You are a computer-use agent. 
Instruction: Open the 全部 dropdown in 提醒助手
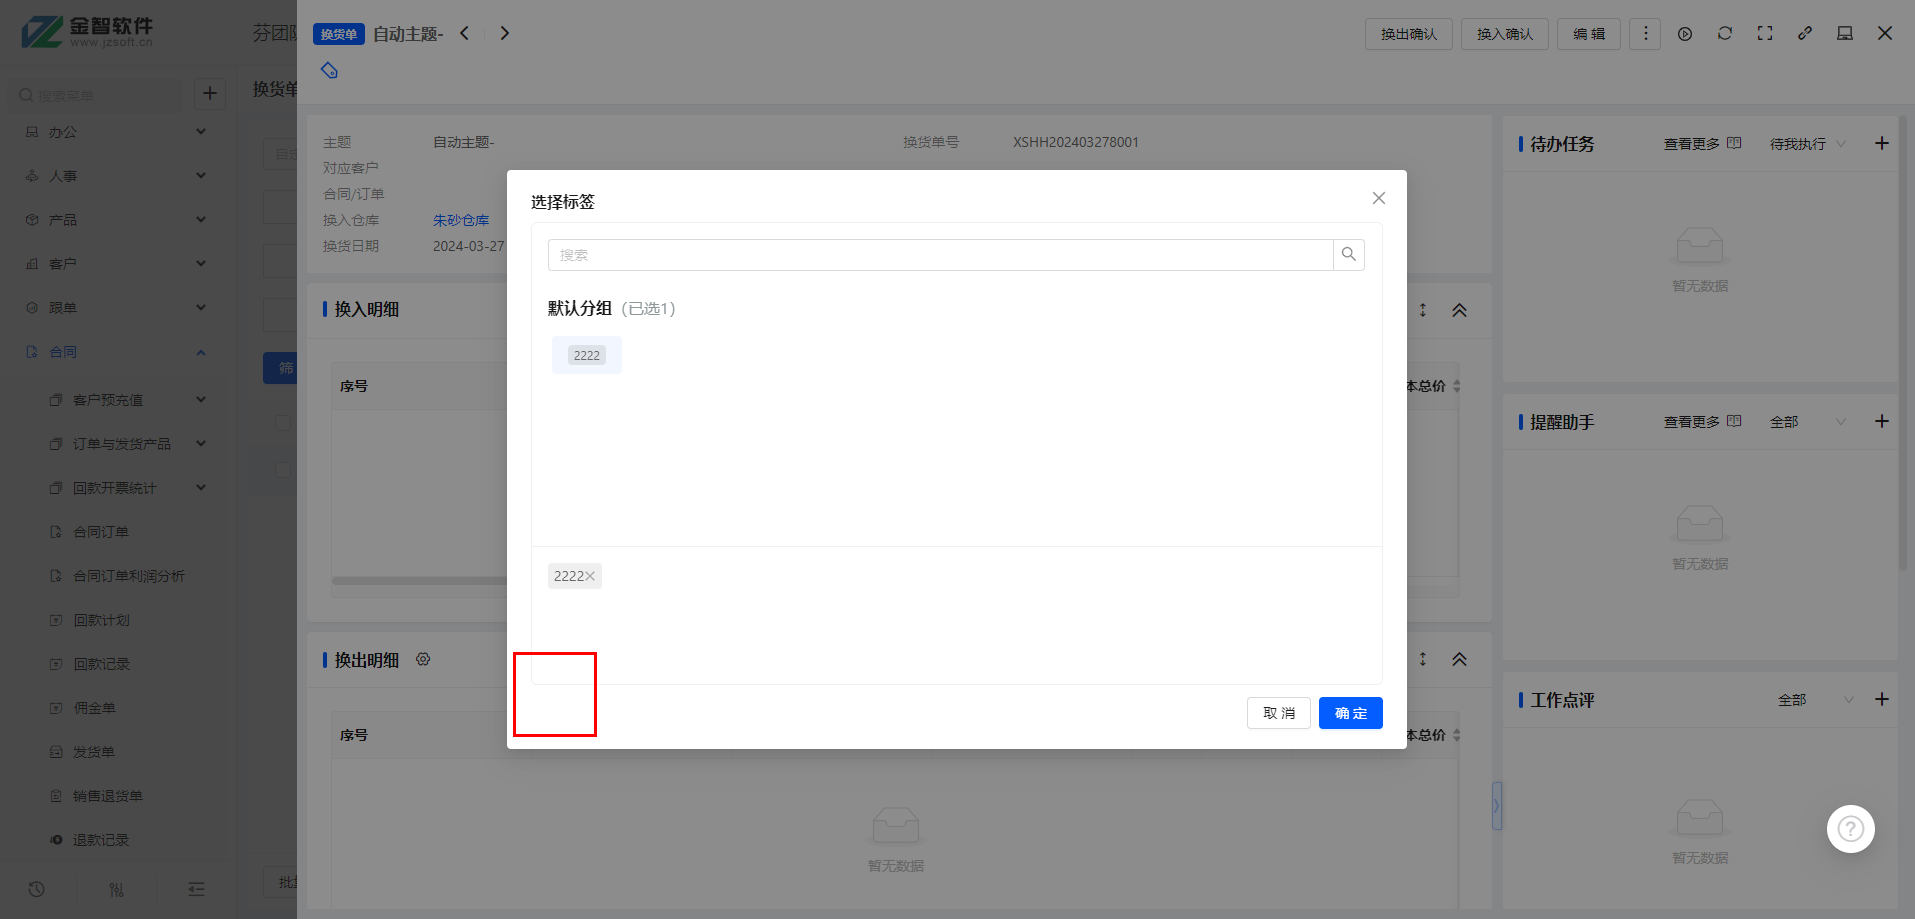(1807, 422)
